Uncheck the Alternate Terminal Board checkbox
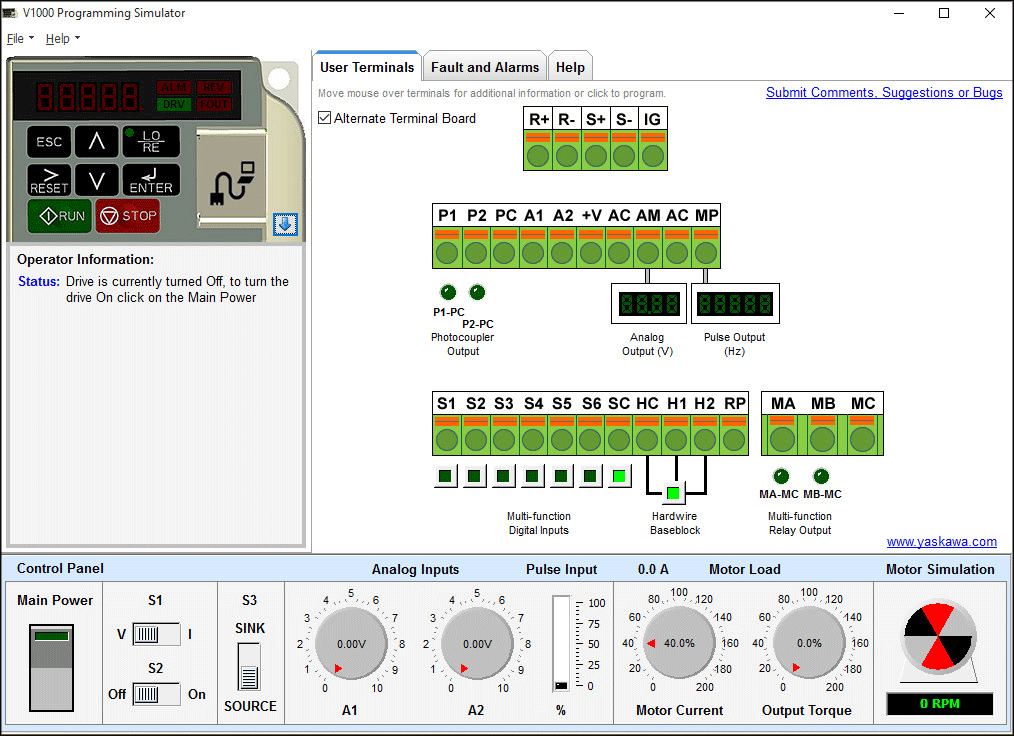The height and width of the screenshot is (736, 1014). click(322, 117)
